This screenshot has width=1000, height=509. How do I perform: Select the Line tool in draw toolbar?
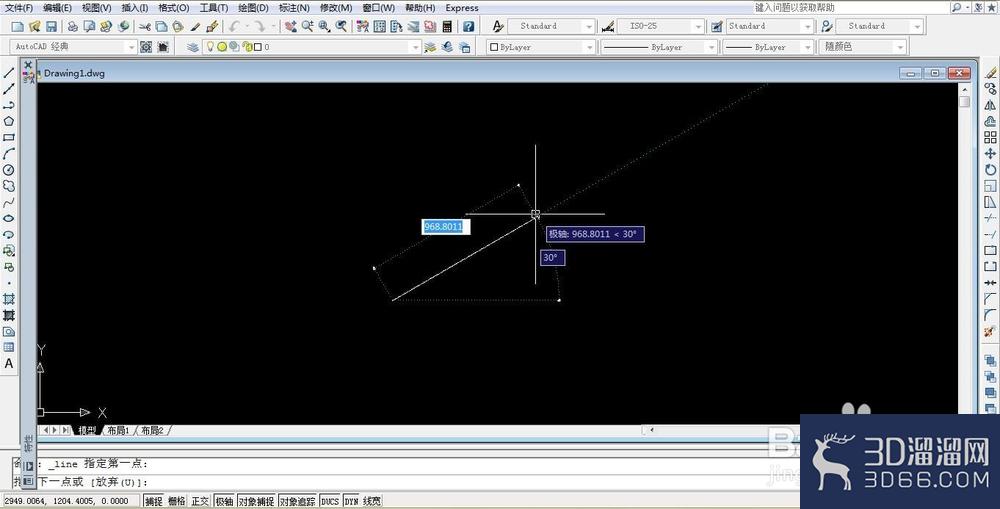(x=9, y=73)
